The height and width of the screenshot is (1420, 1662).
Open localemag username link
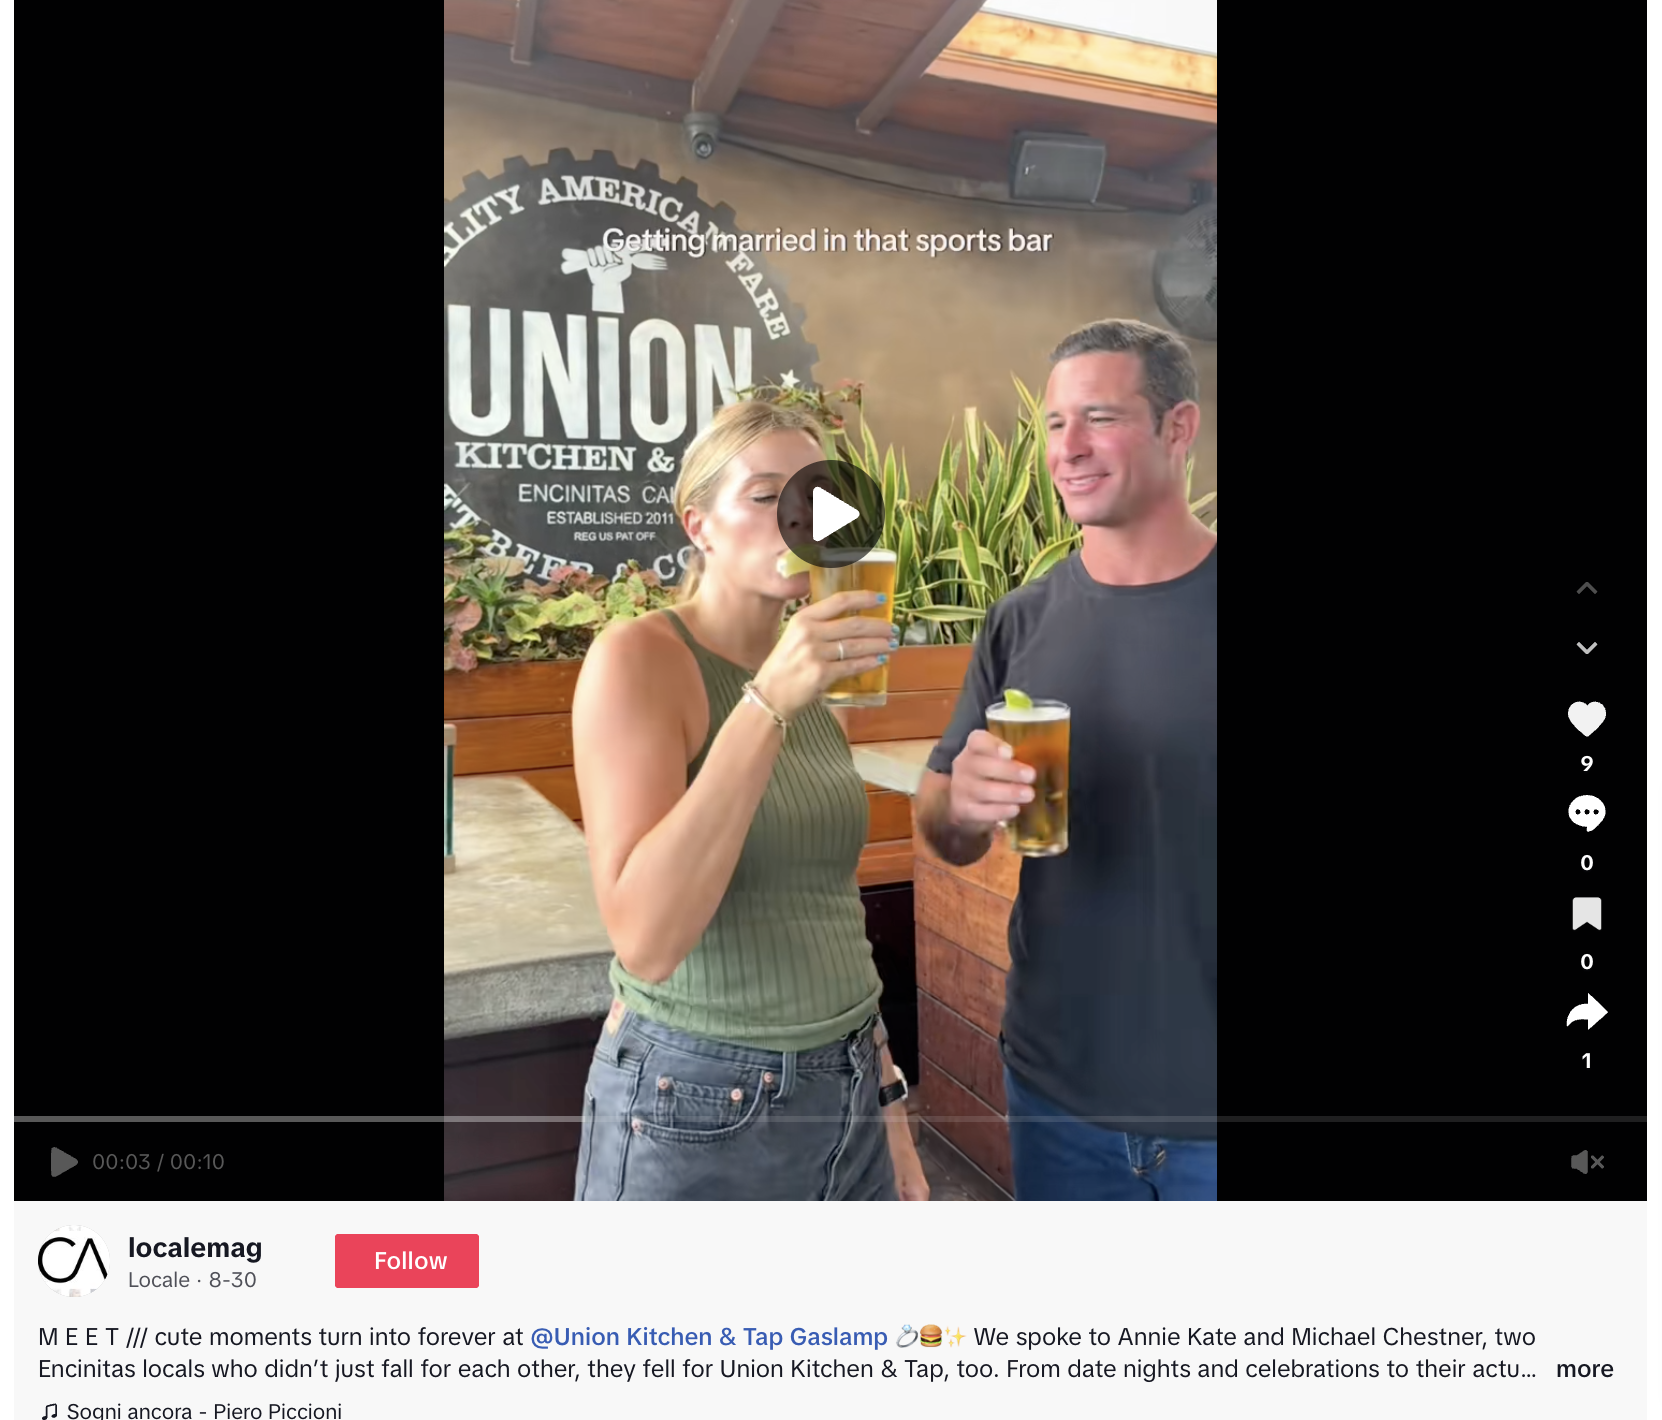[x=195, y=1247]
